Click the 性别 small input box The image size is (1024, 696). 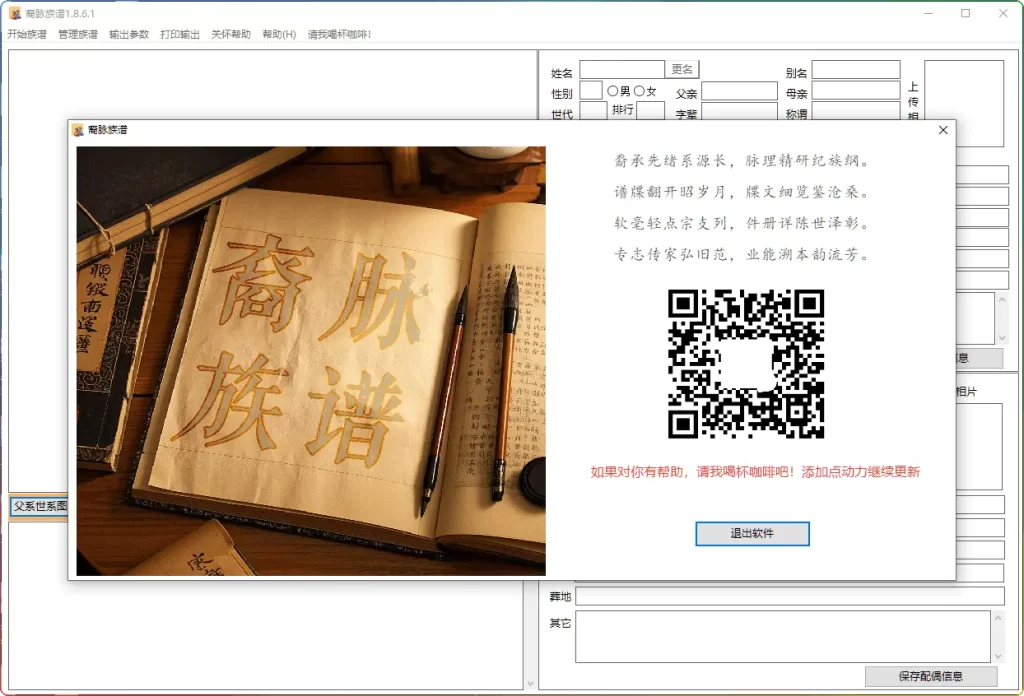[x=591, y=91]
